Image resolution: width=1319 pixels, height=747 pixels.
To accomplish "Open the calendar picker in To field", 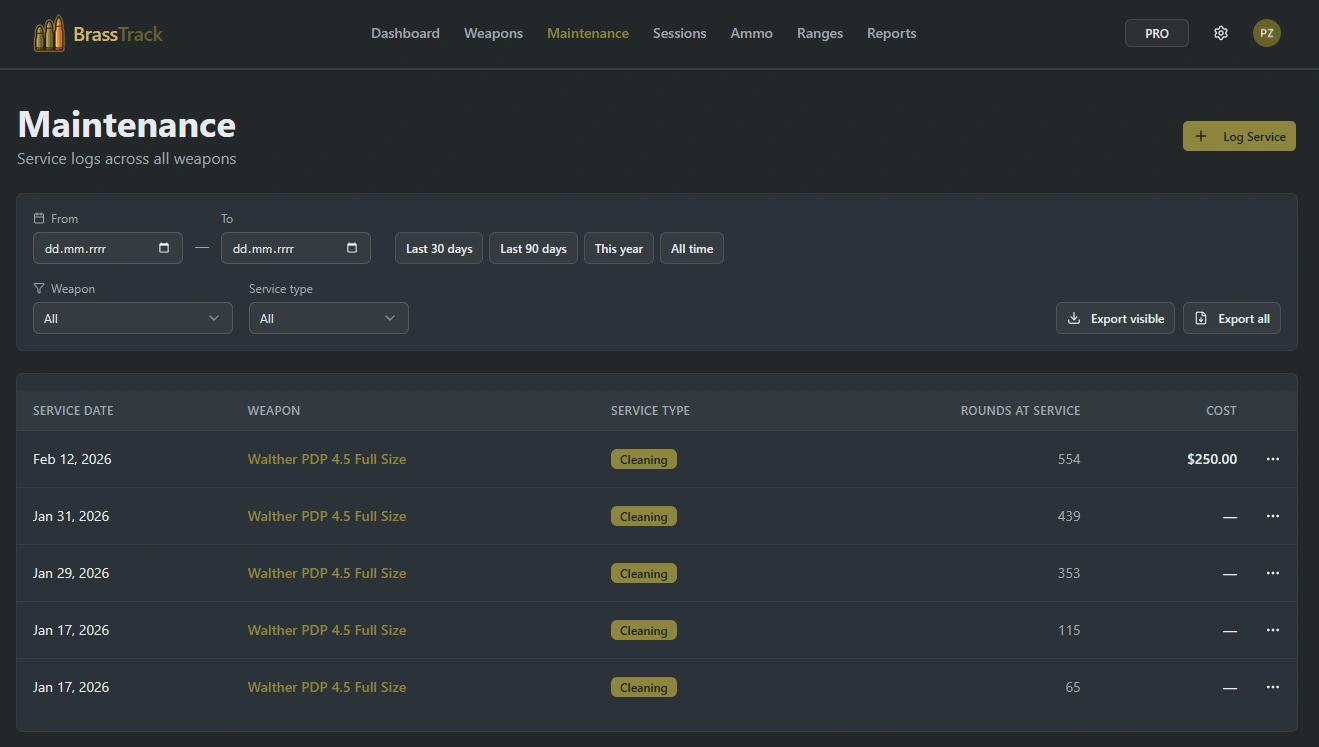I will point(352,248).
